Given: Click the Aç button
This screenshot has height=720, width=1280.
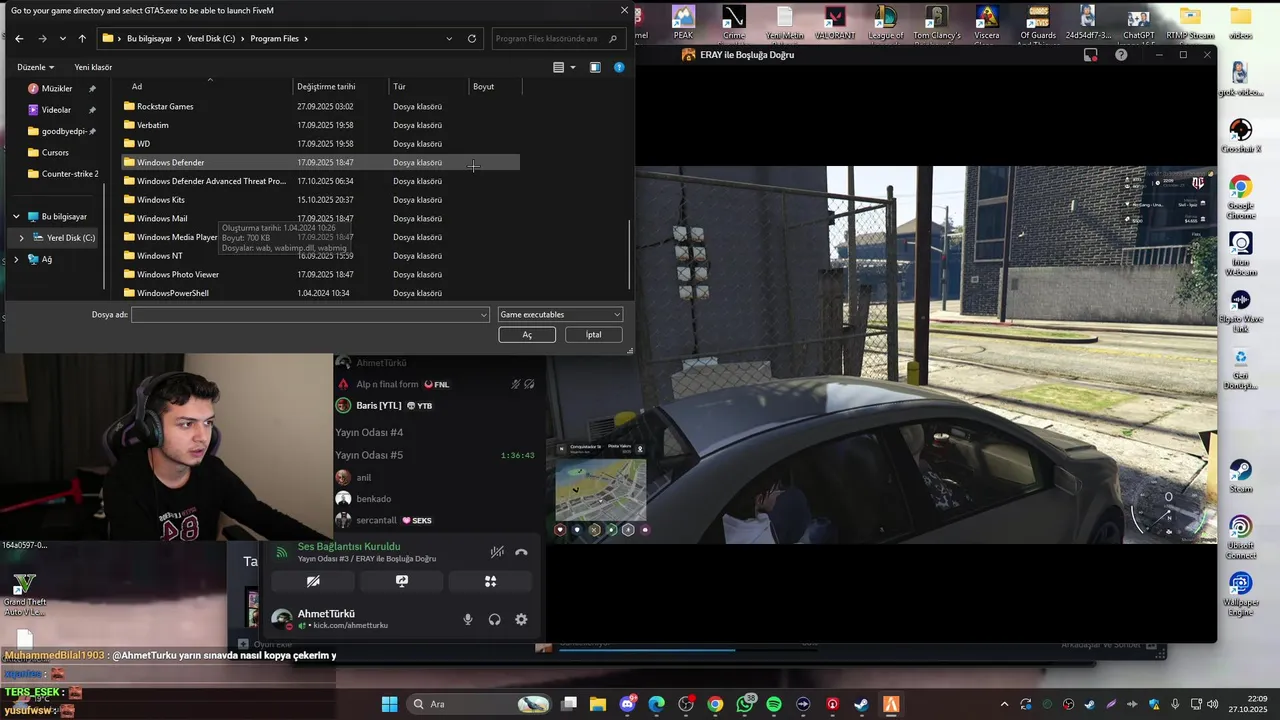Looking at the screenshot, I should pyautogui.click(x=527, y=335).
